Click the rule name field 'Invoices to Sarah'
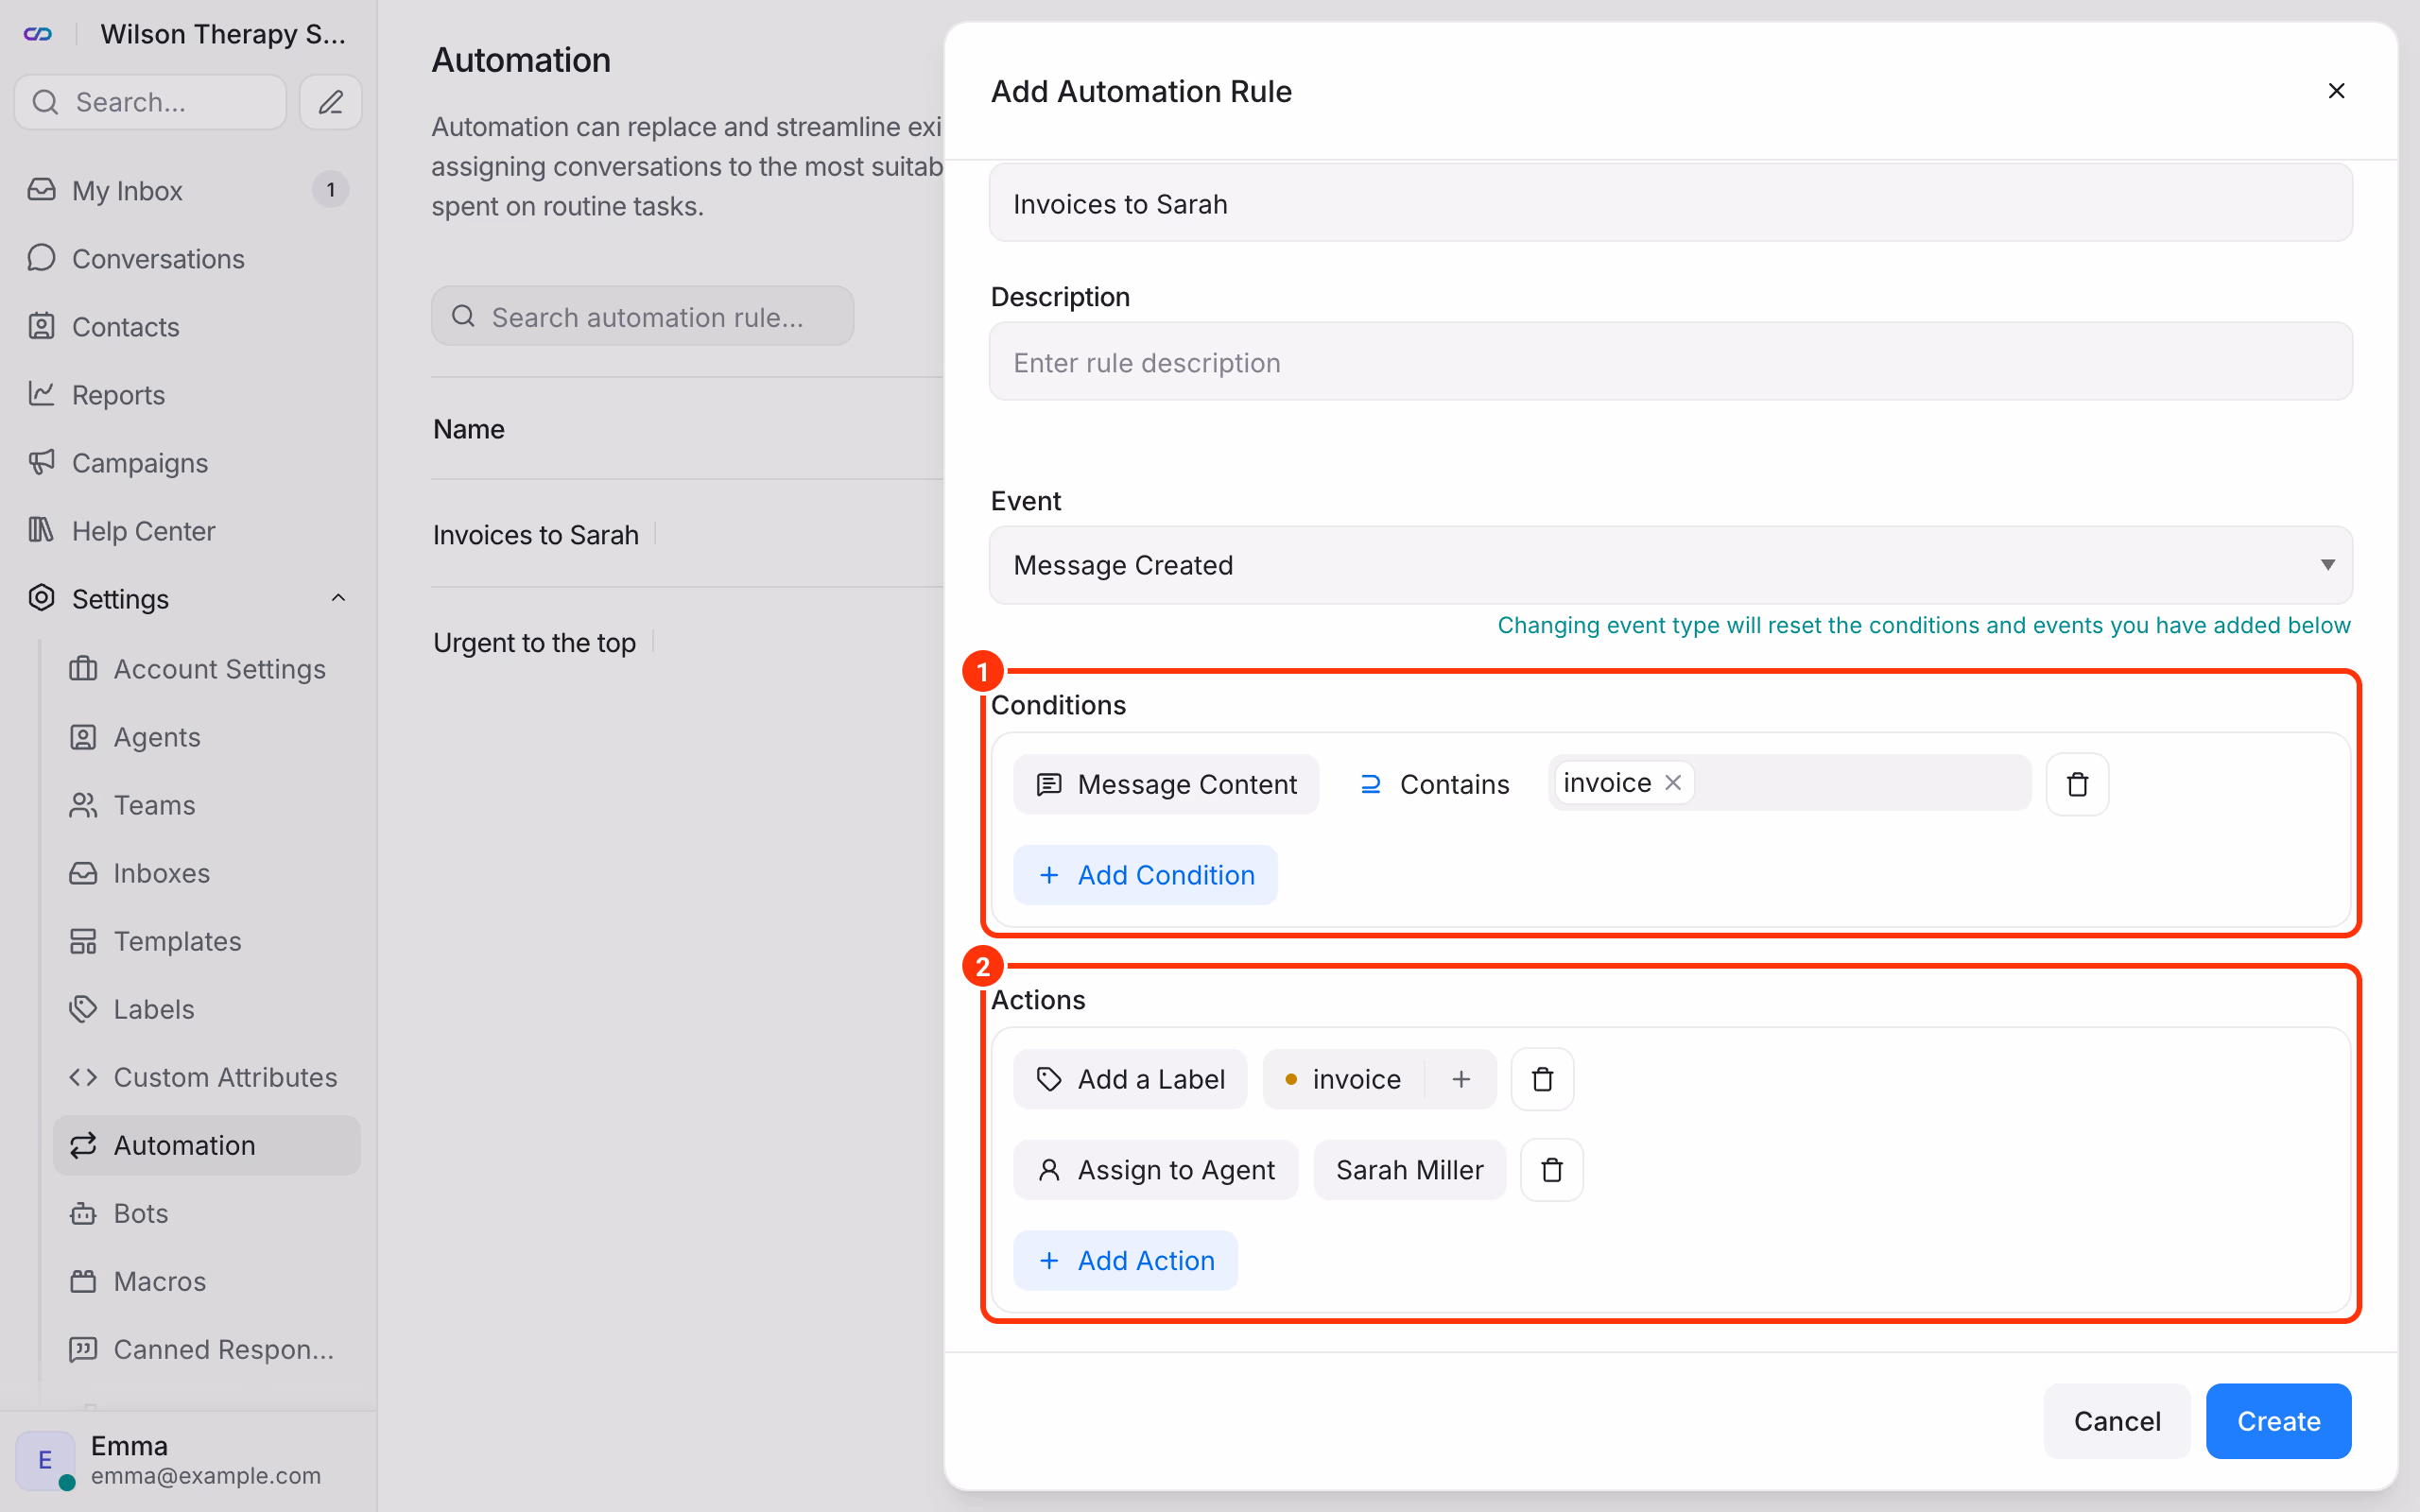This screenshot has width=2420, height=1512. [1670, 203]
